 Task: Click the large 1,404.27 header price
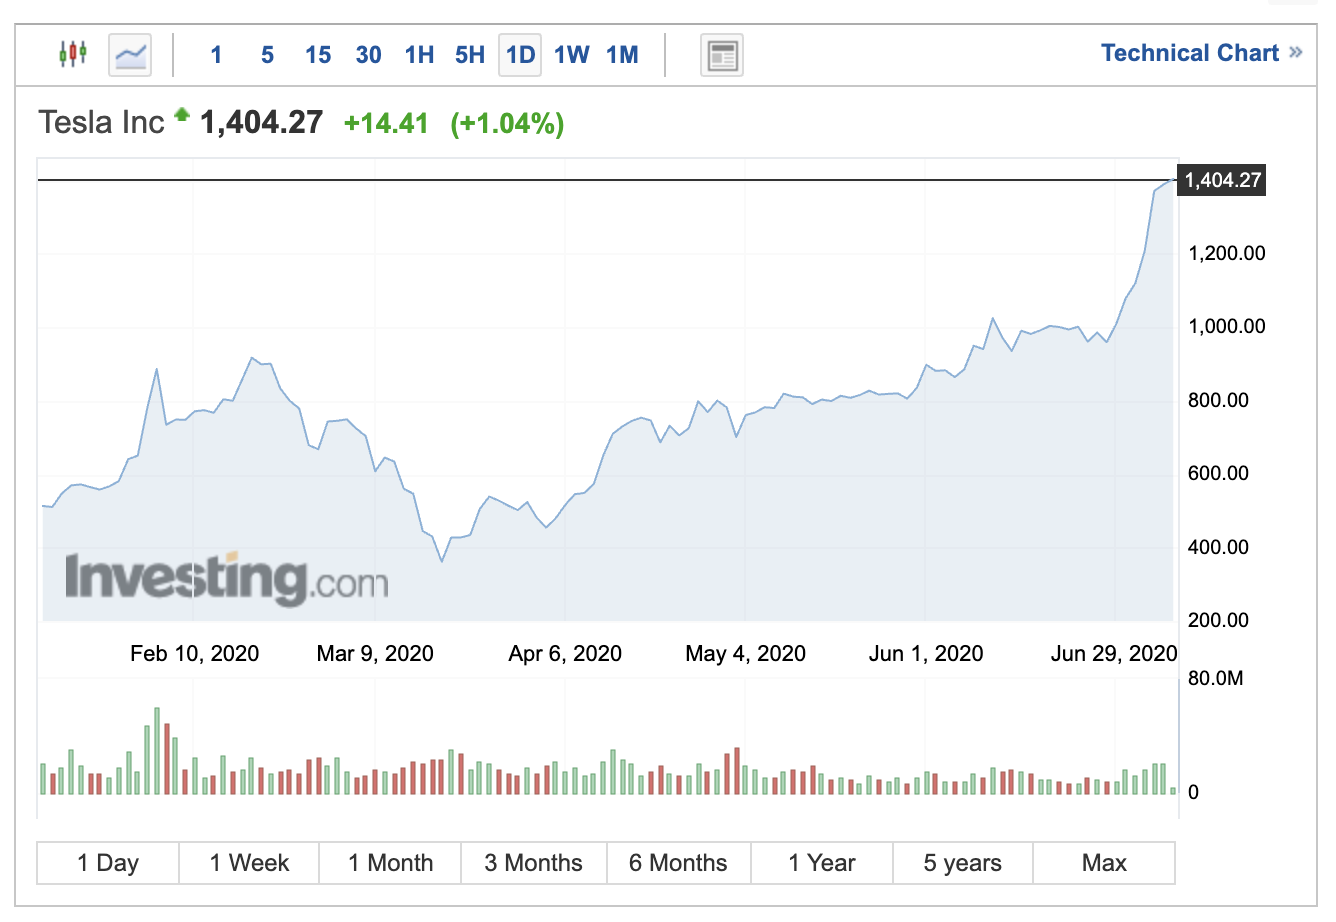[262, 122]
